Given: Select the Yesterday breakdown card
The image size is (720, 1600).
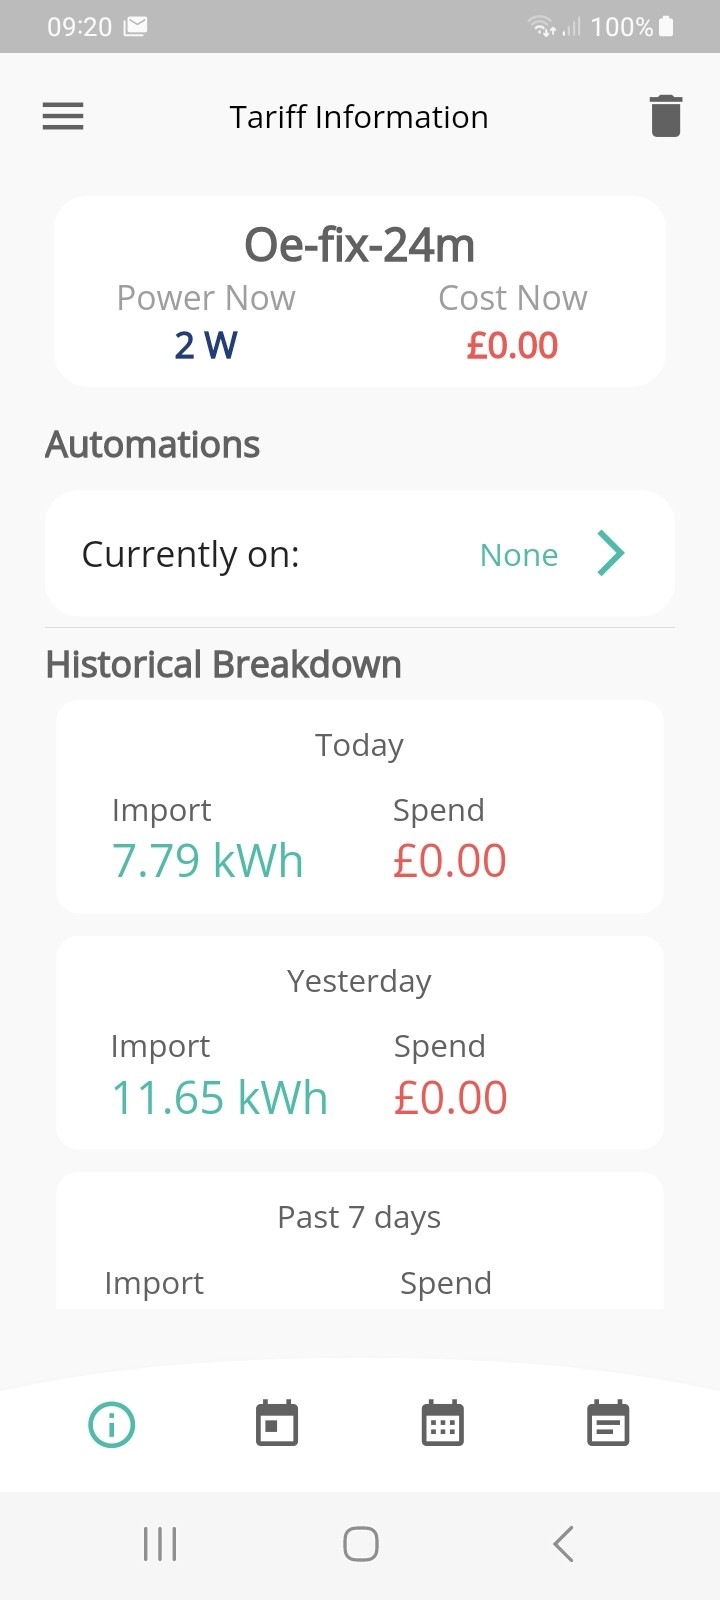Looking at the screenshot, I should pyautogui.click(x=360, y=1042).
